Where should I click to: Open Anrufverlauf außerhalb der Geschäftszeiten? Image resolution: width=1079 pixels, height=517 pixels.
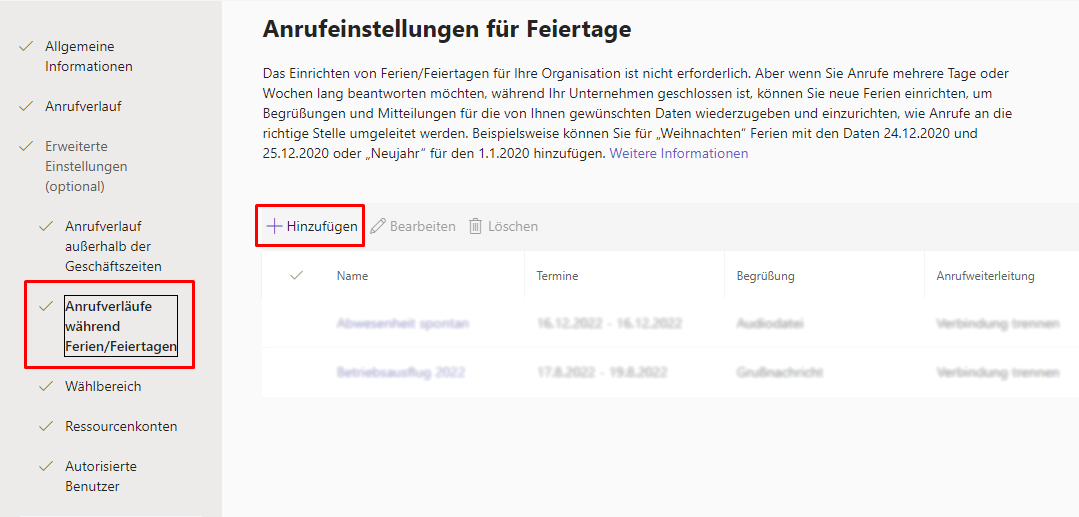click(113, 246)
